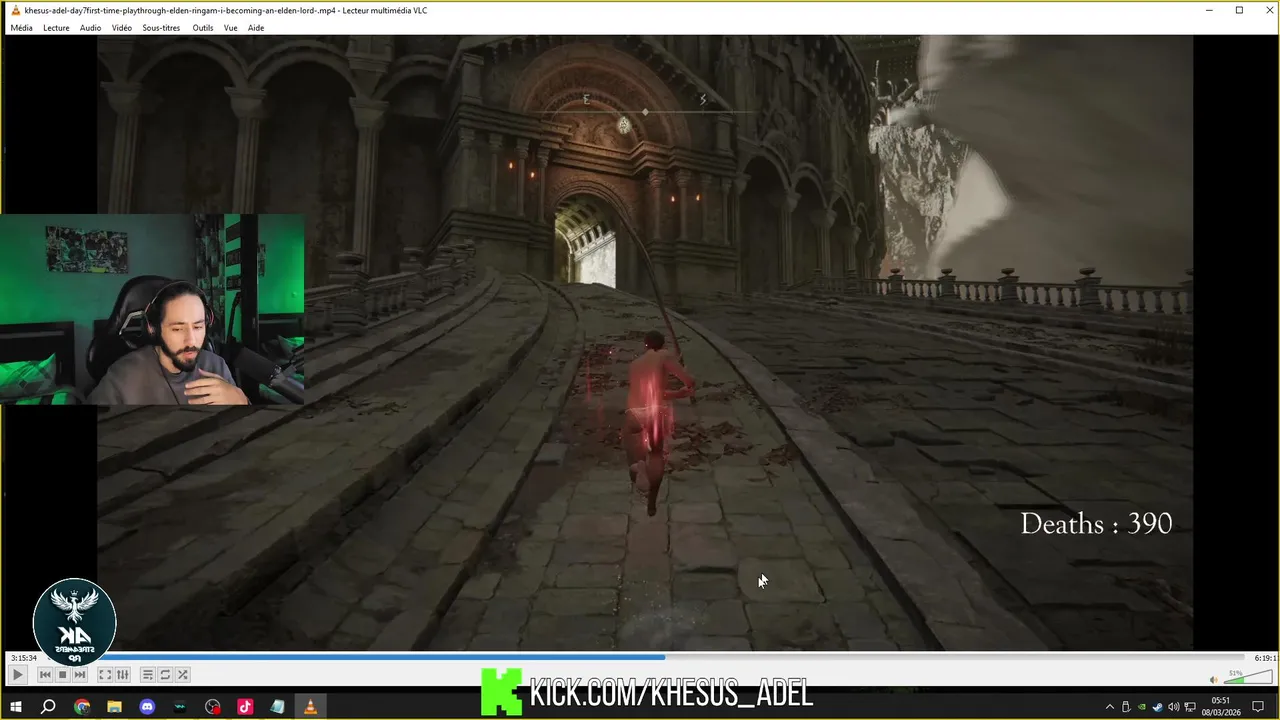Click the elapsed time 3:15:34
Image resolution: width=1280 pixels, height=720 pixels.
[x=24, y=658]
